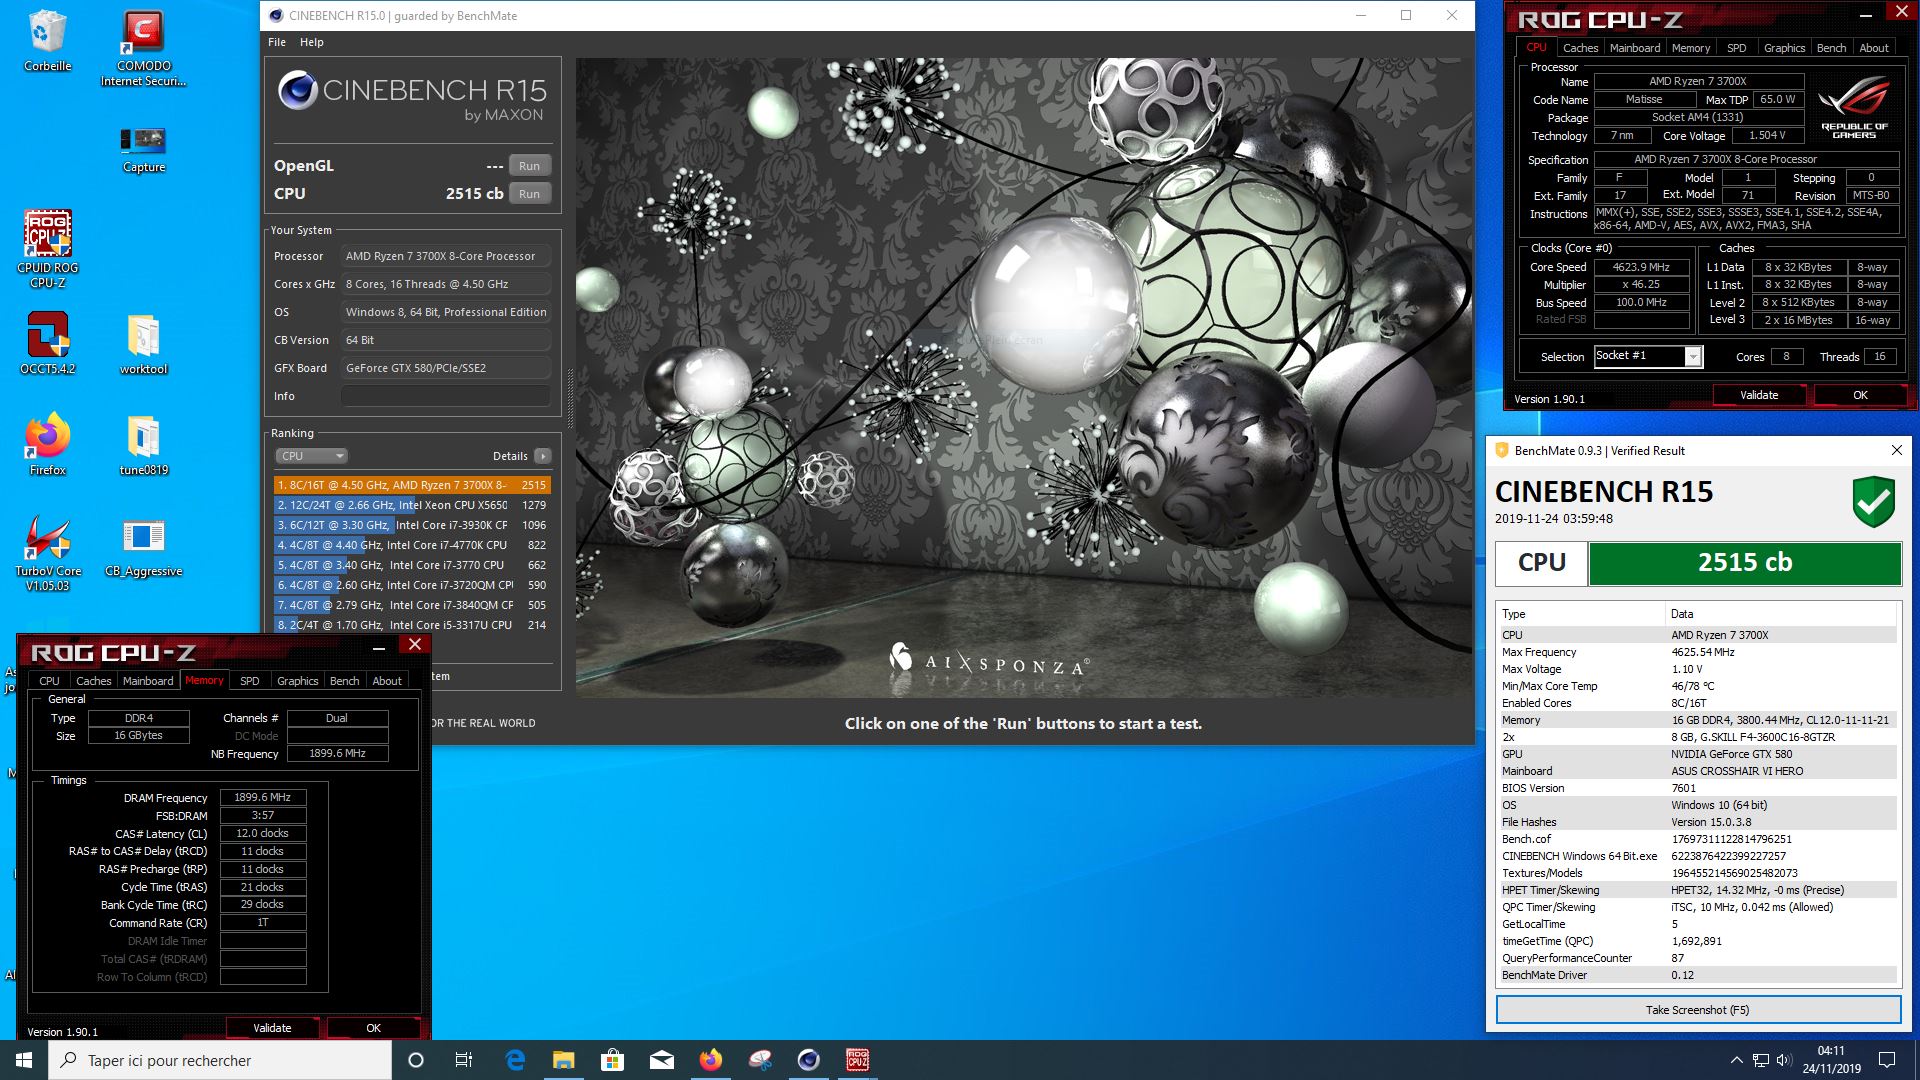Open COMODO Internet Security desktop icon
This screenshot has width=1920, height=1080.
(143, 47)
